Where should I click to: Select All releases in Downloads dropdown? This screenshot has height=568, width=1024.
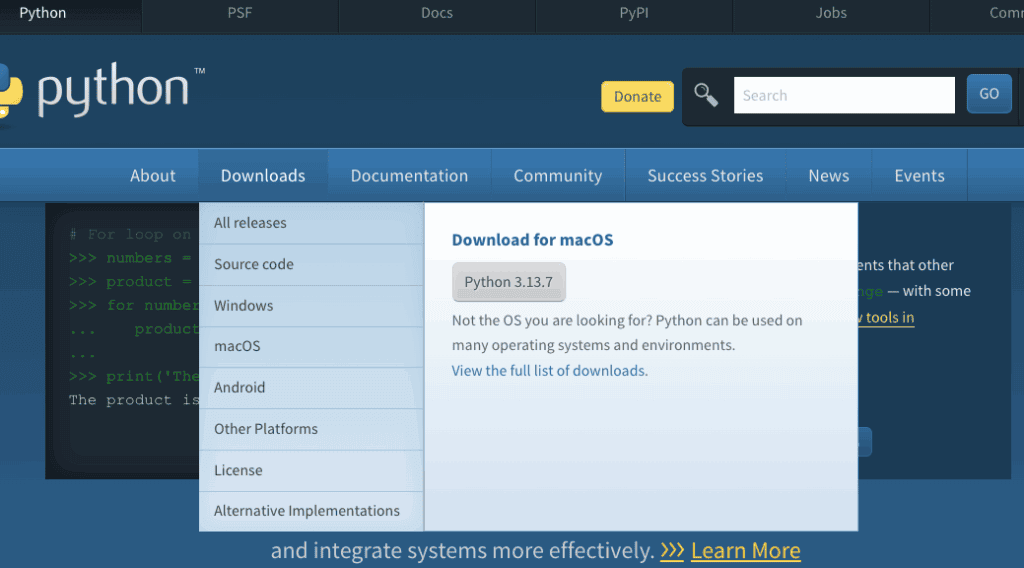tap(312, 223)
